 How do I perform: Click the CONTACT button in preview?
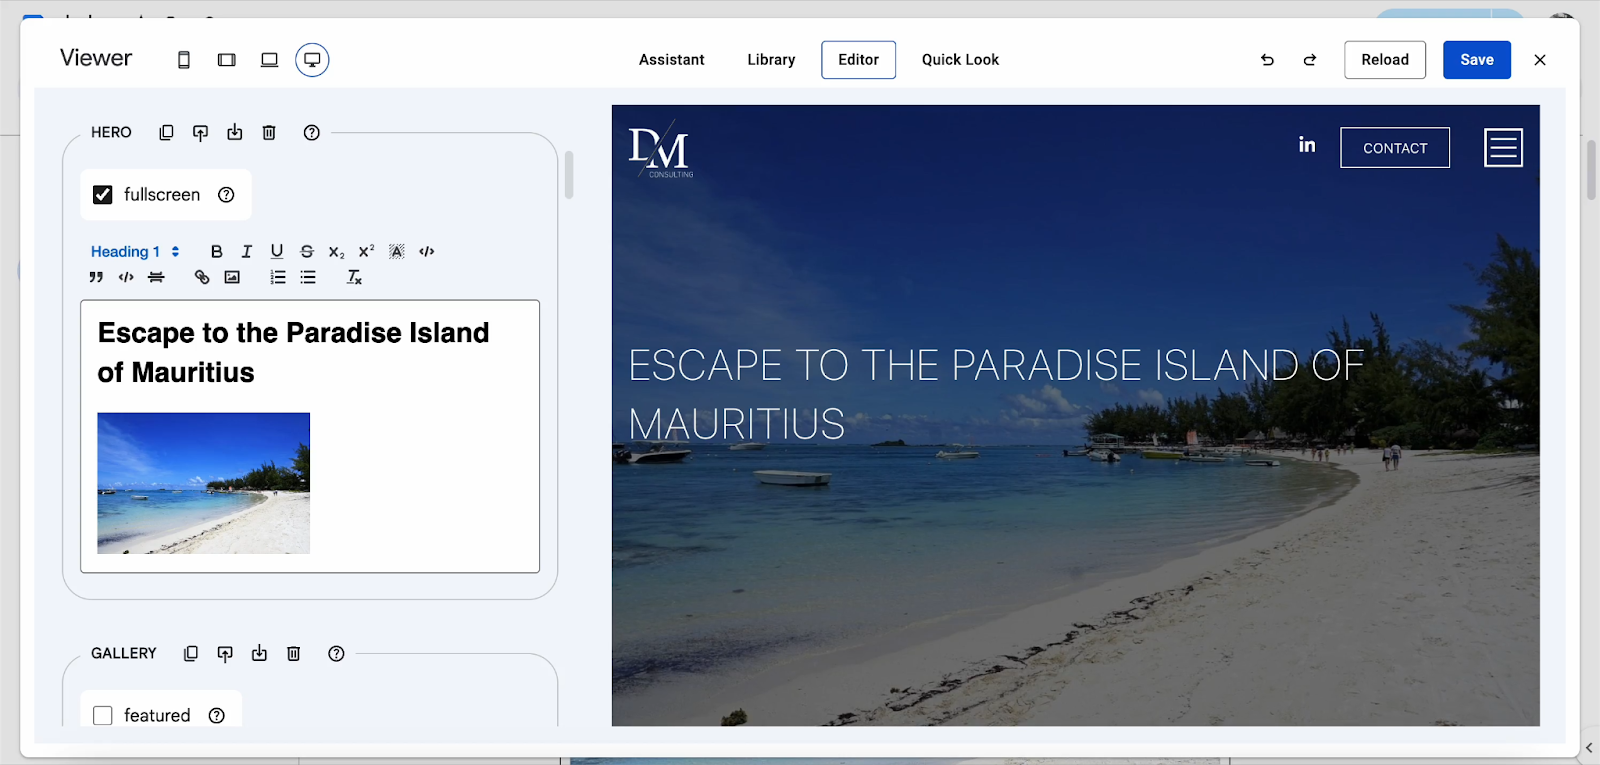[1395, 148]
